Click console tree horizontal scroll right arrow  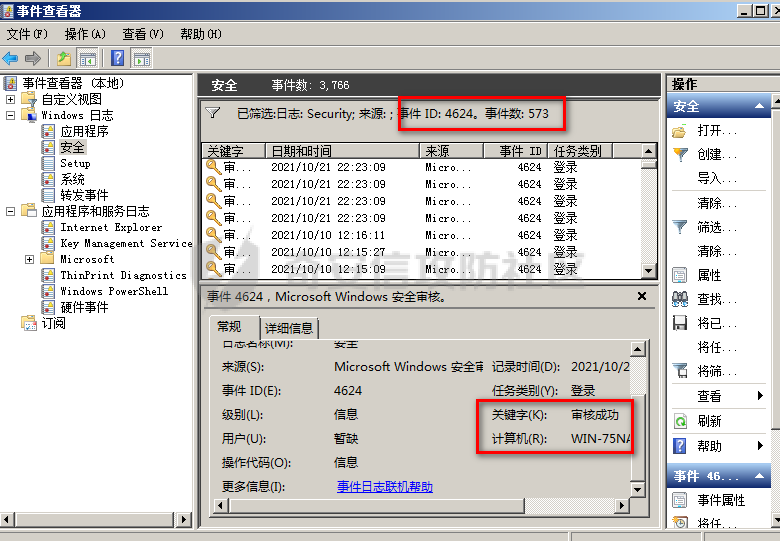coord(184,520)
